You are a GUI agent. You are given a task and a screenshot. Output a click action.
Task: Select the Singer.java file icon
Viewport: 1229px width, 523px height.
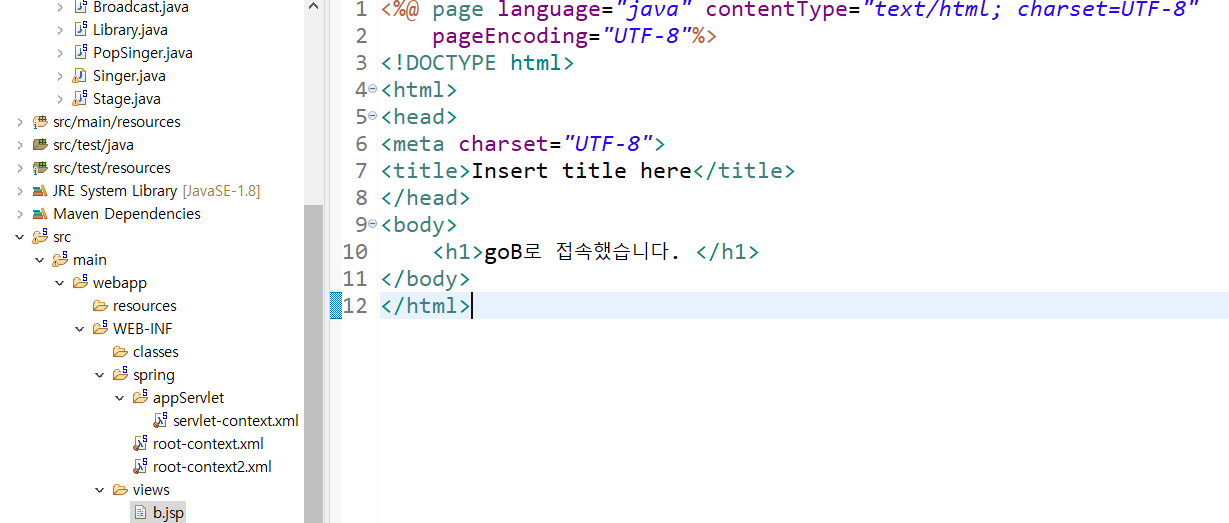coord(81,75)
